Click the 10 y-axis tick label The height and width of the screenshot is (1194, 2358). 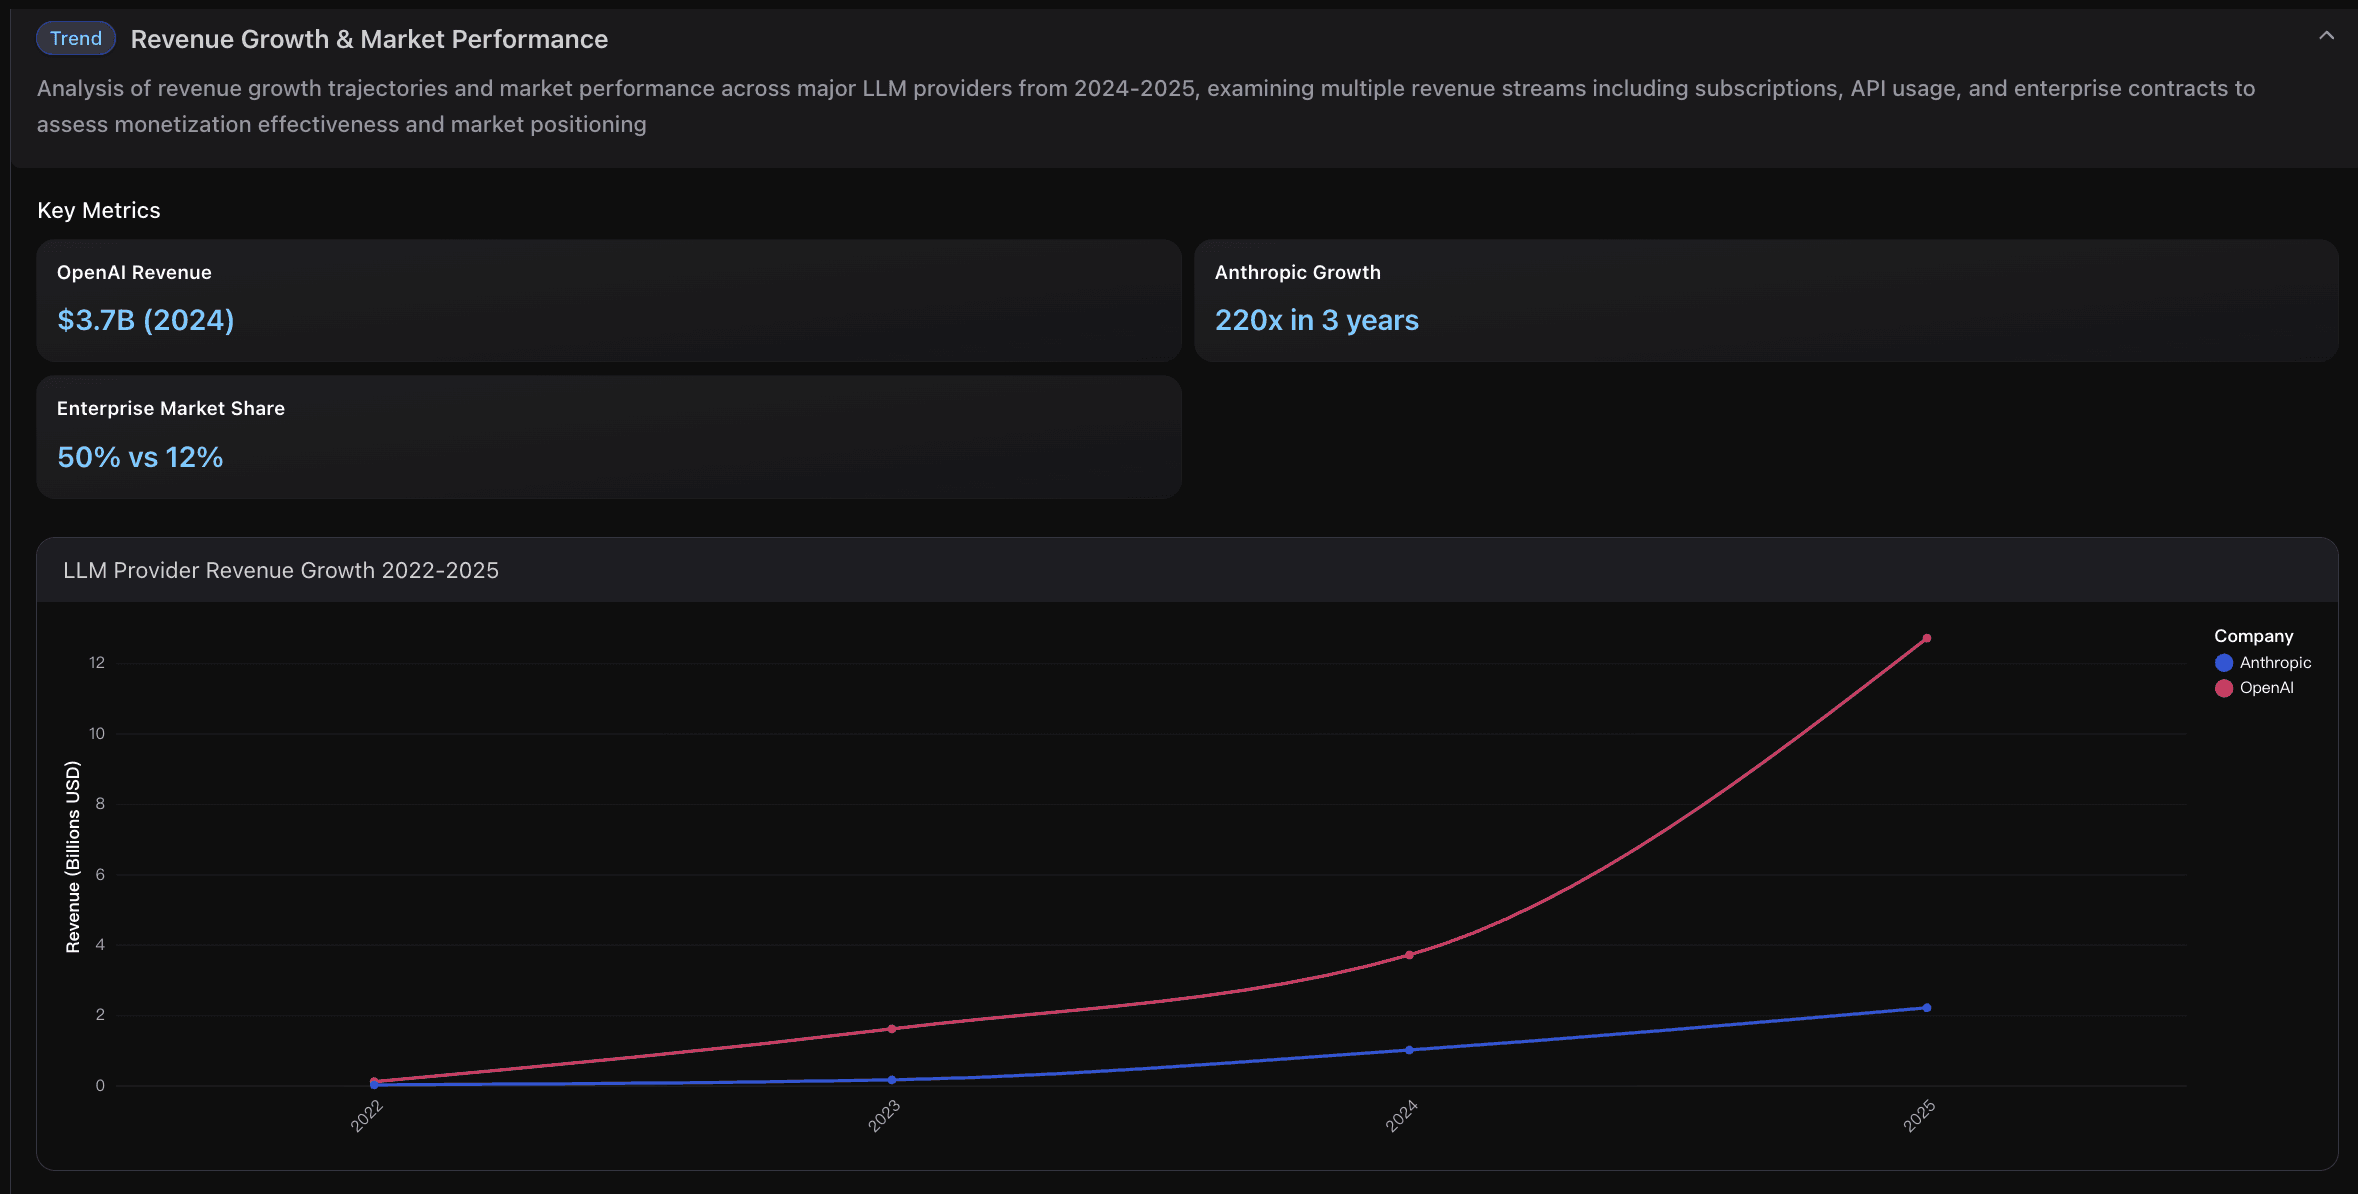97,734
